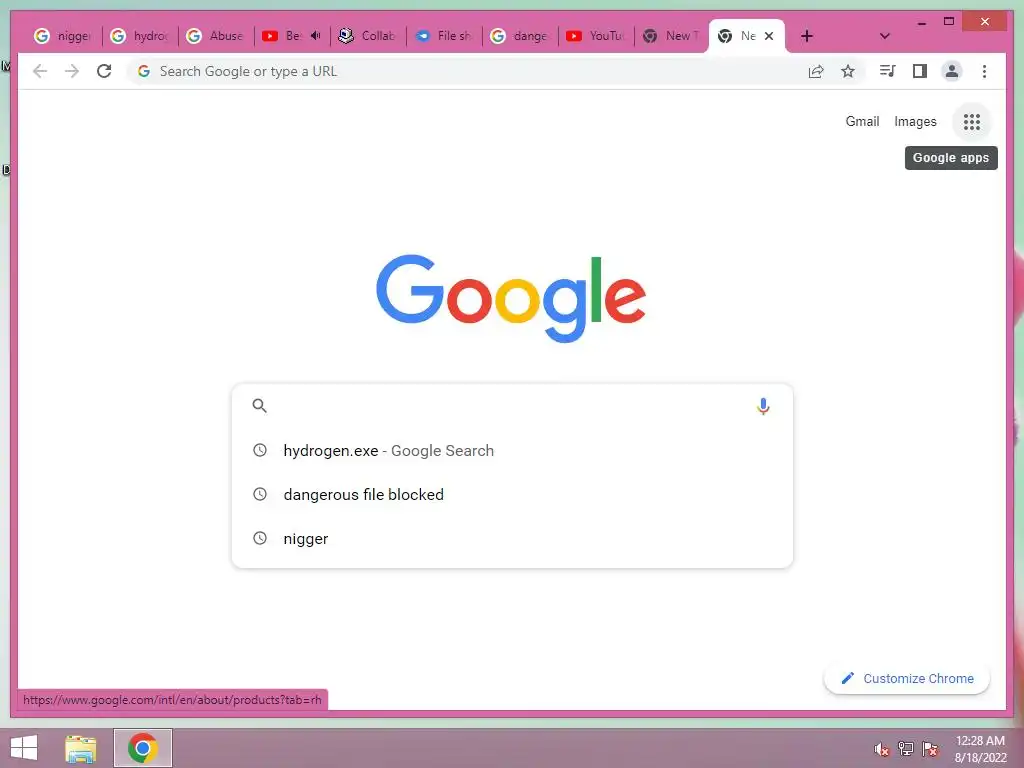
Task: Click the magnifier icon in the search box
Action: (x=259, y=406)
